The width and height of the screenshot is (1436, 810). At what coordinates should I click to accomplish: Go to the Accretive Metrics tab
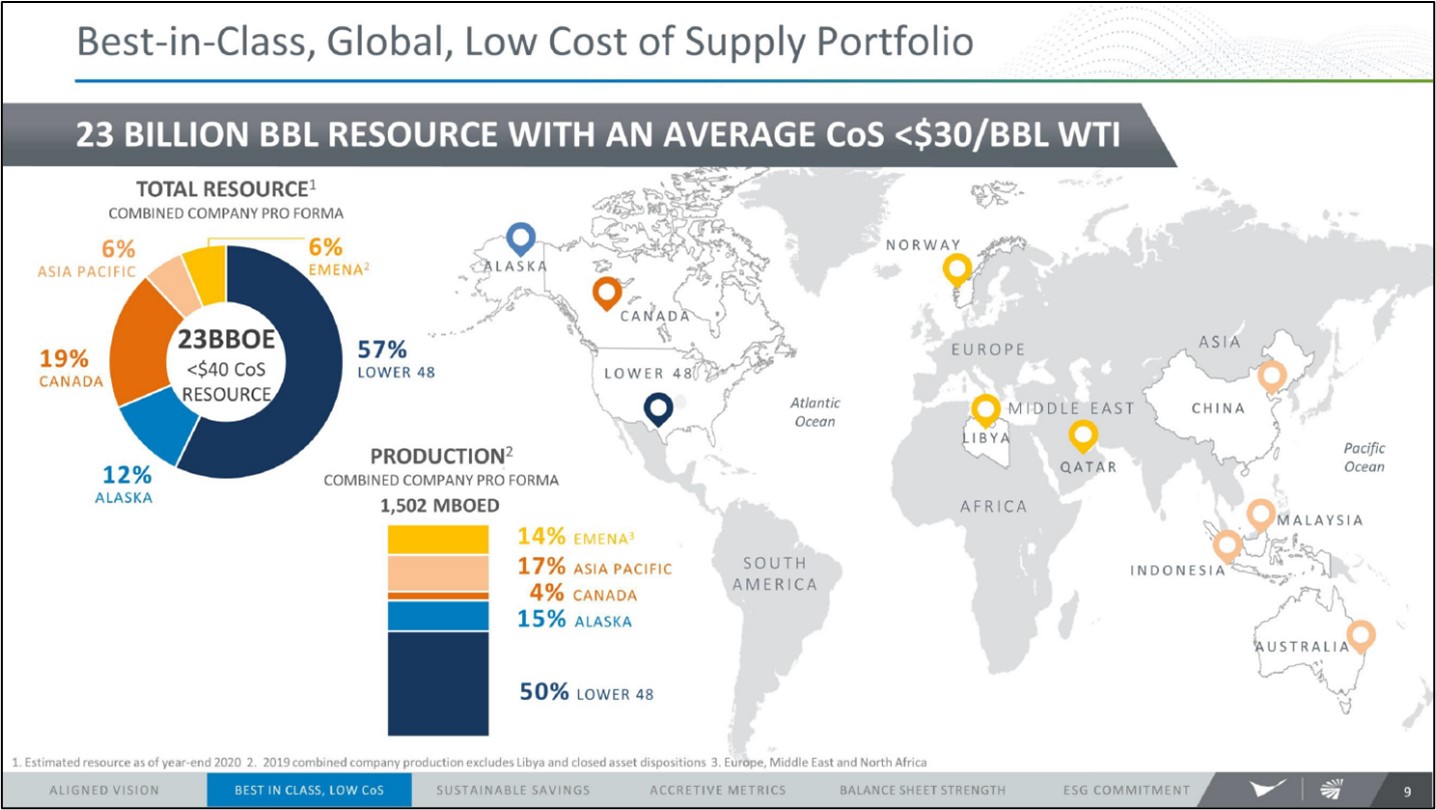(717, 790)
